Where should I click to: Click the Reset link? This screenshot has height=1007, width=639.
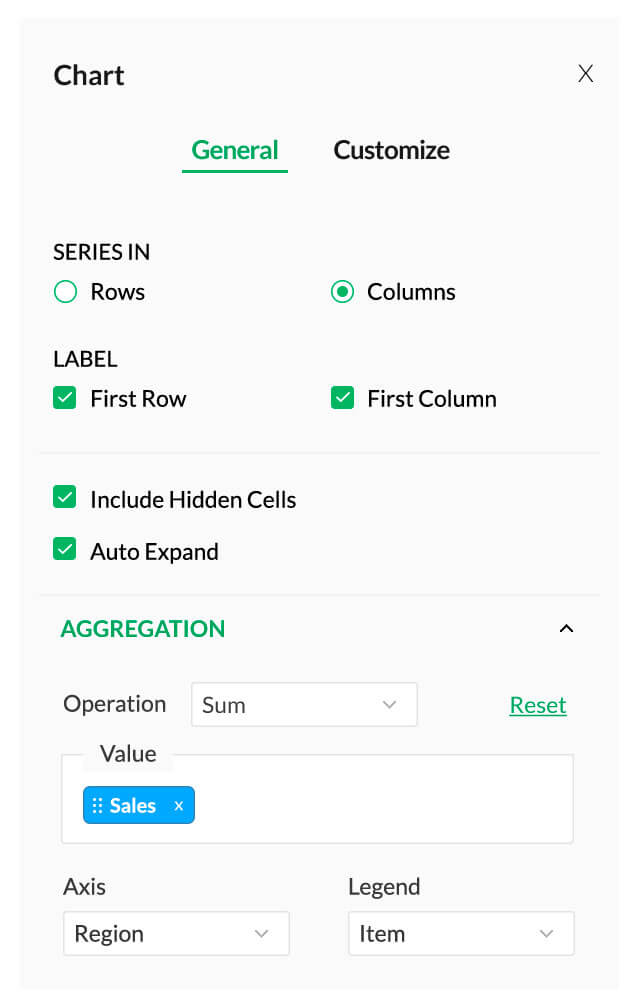coord(538,705)
